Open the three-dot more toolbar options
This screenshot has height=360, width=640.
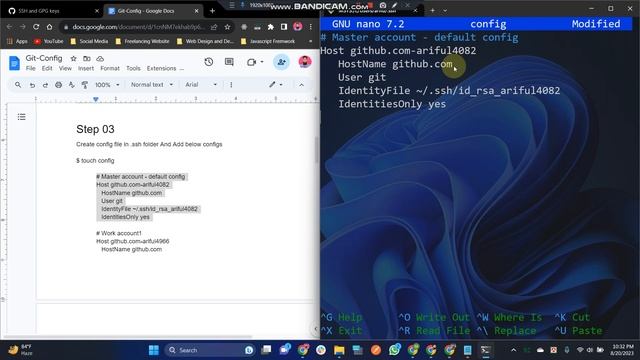(231, 85)
